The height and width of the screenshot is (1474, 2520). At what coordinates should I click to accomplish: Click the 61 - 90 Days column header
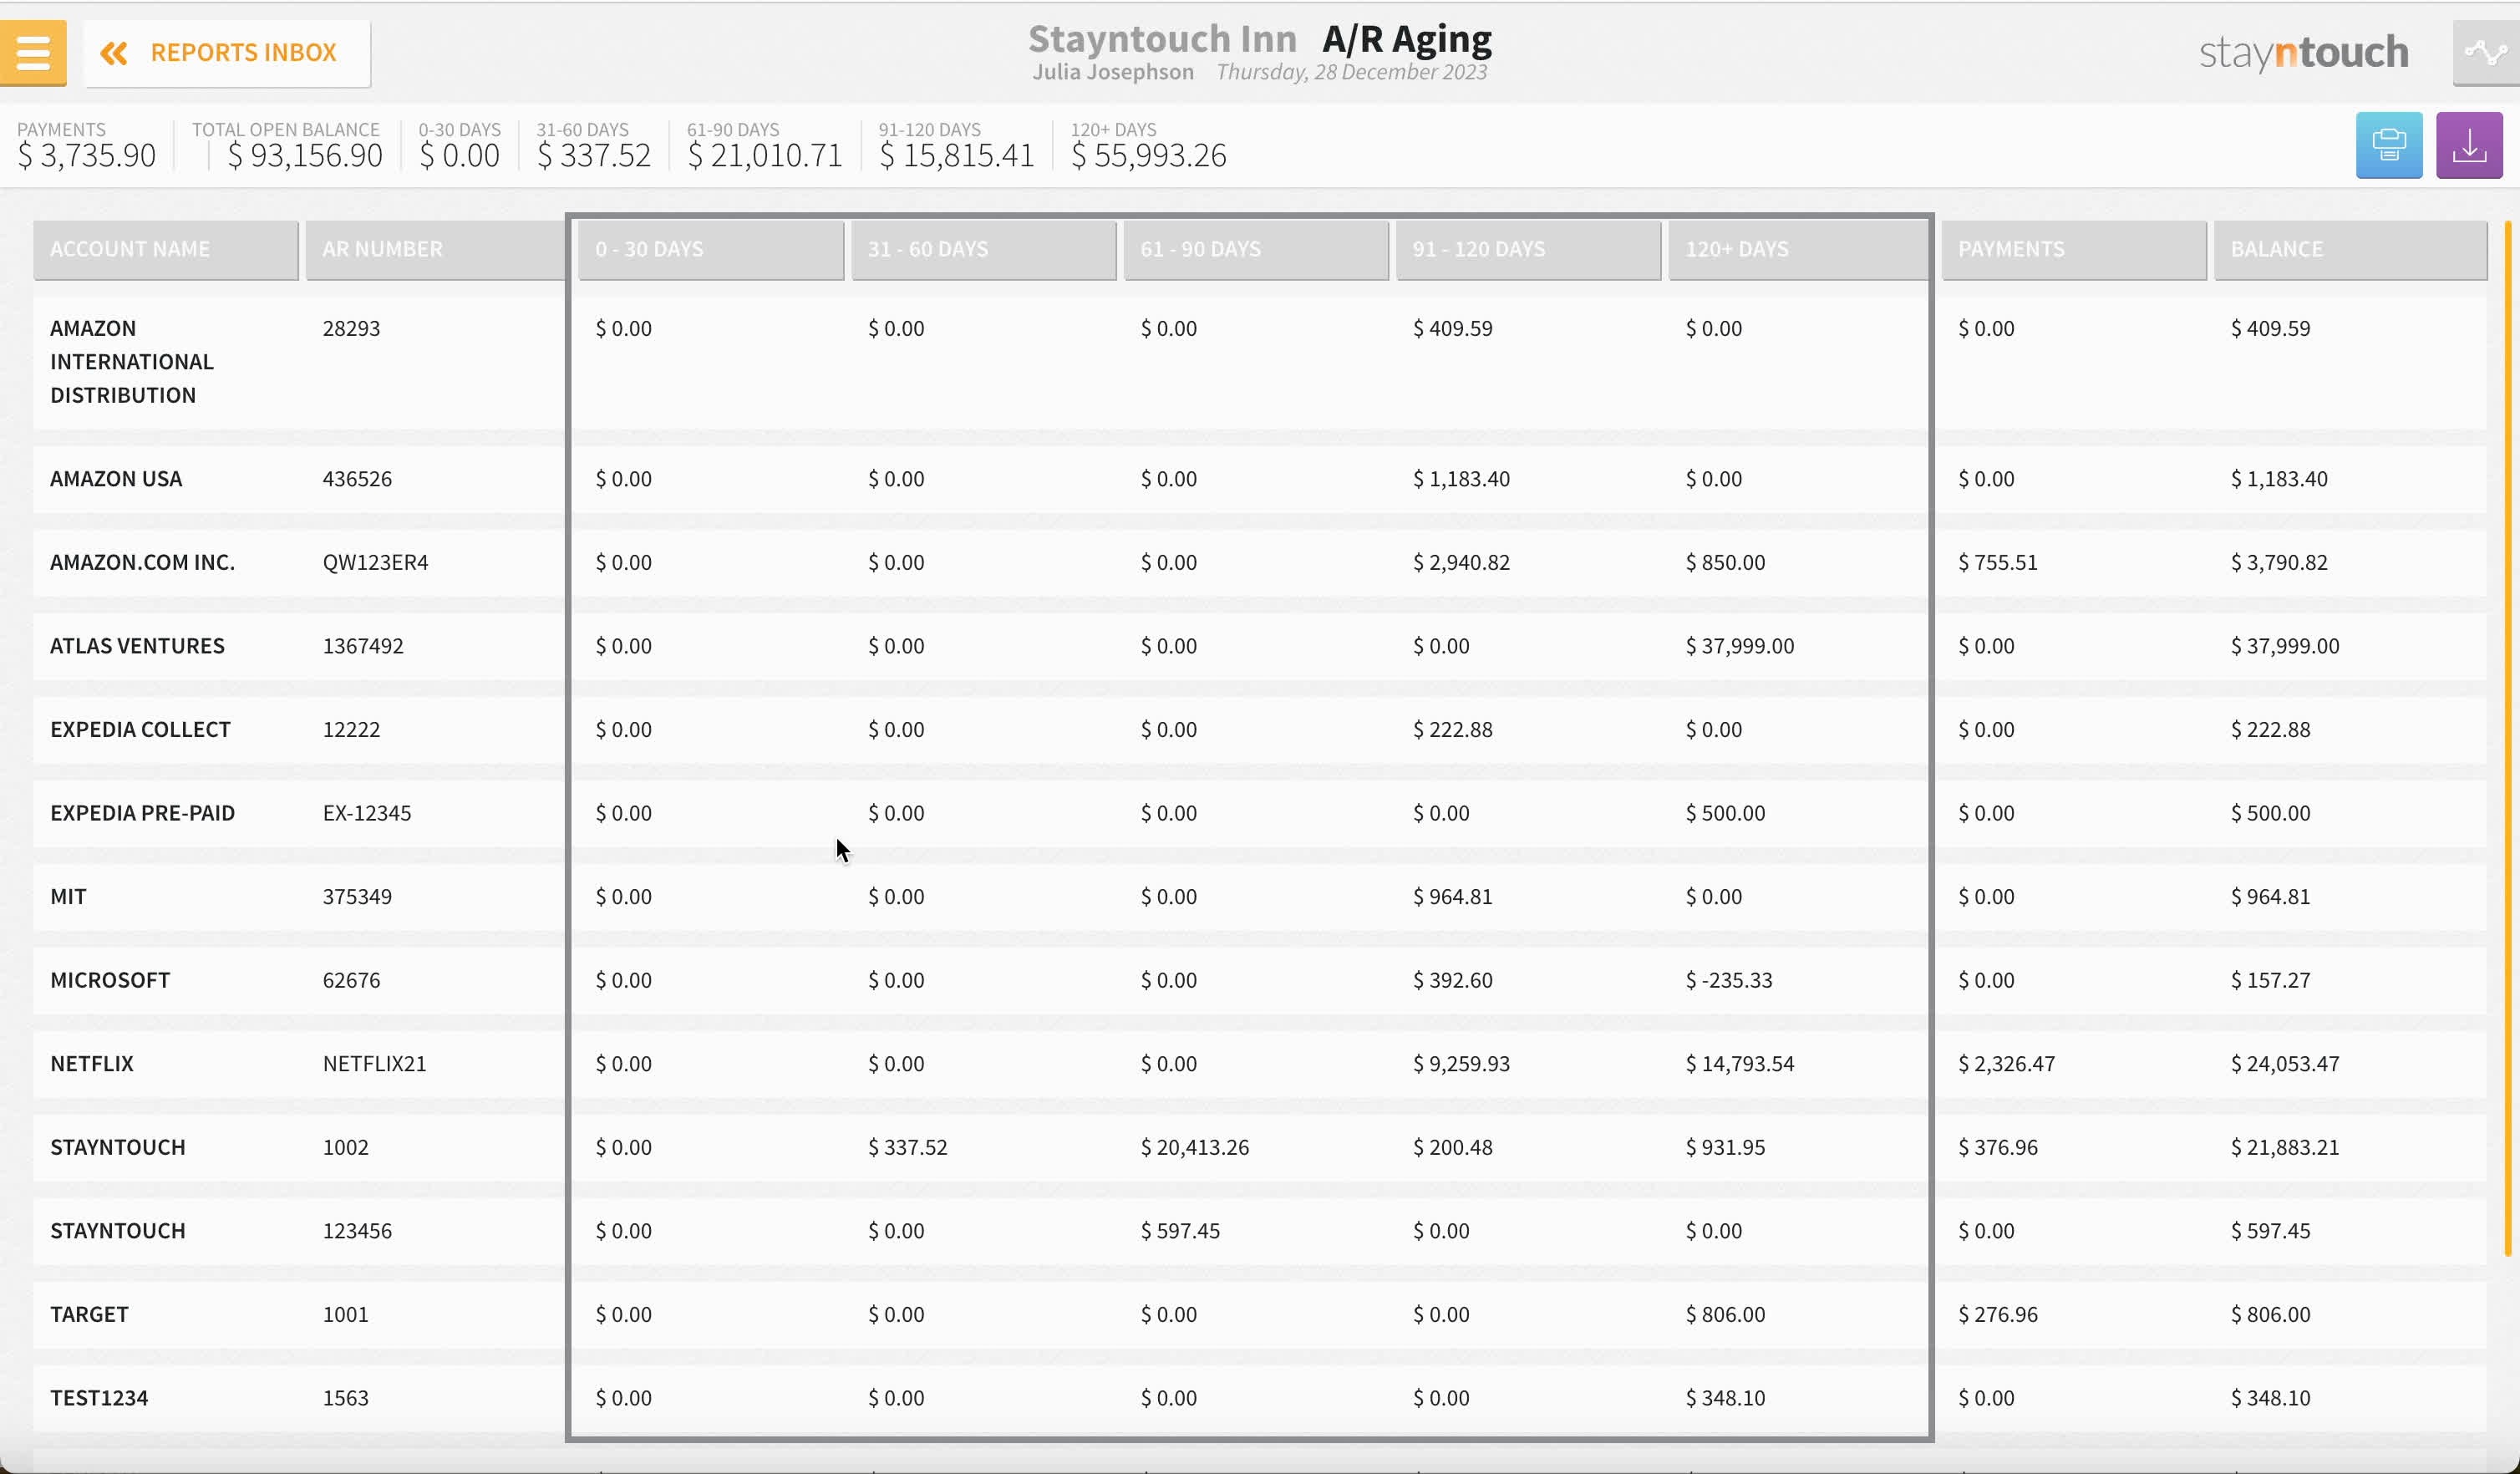(x=1256, y=249)
